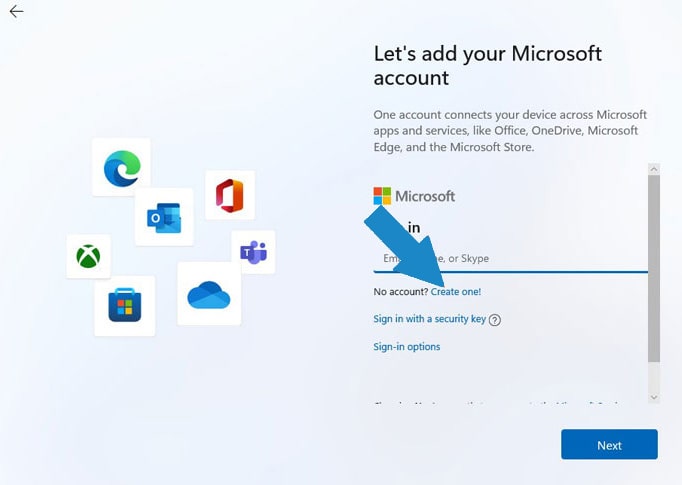This screenshot has height=485, width=682.
Task: Open the security key help question mark
Action: click(x=495, y=320)
